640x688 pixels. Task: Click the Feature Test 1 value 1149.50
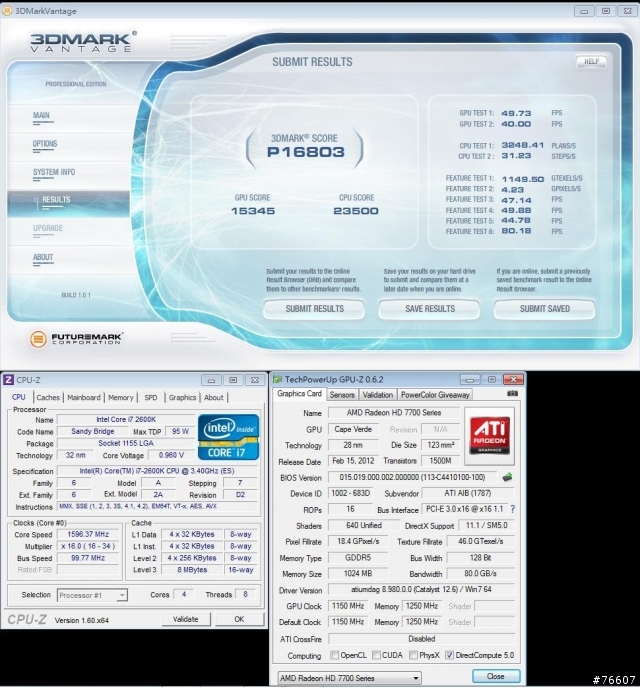523,179
